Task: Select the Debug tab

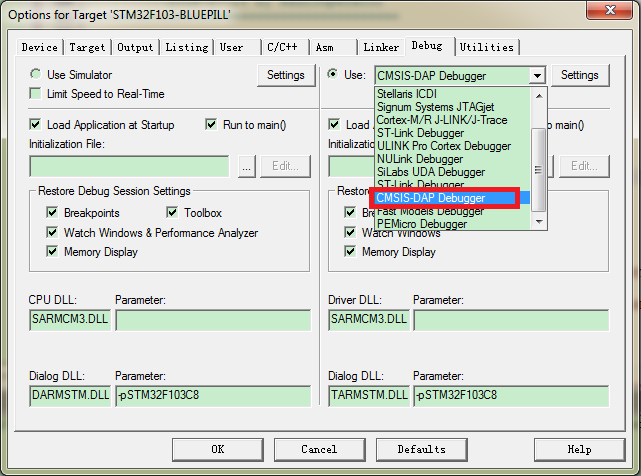Action: click(429, 46)
